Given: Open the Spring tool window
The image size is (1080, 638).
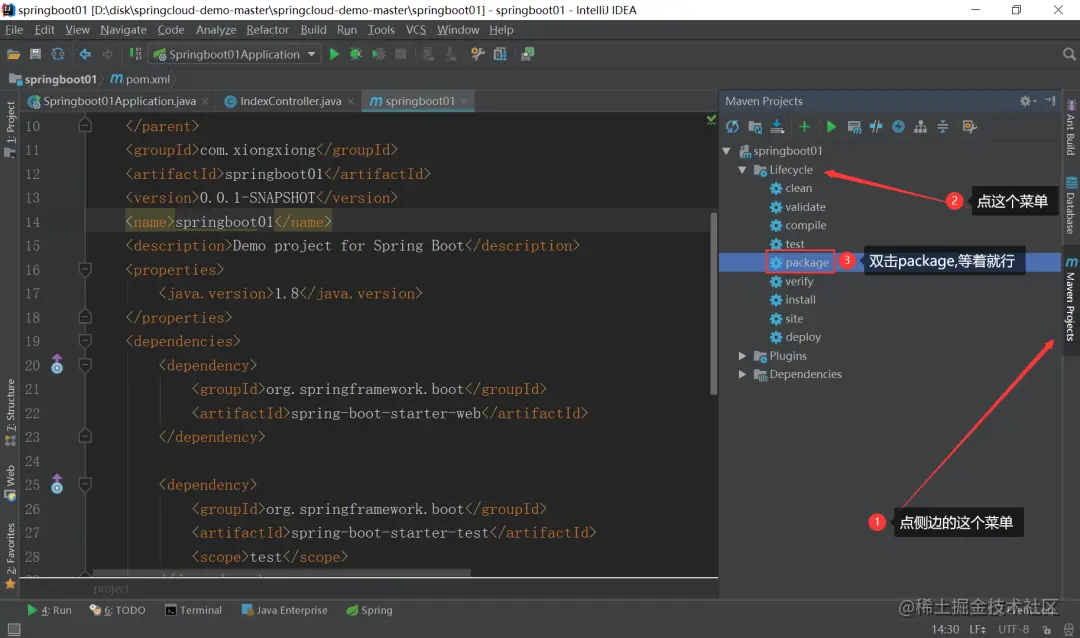Looking at the screenshot, I should coord(369,610).
